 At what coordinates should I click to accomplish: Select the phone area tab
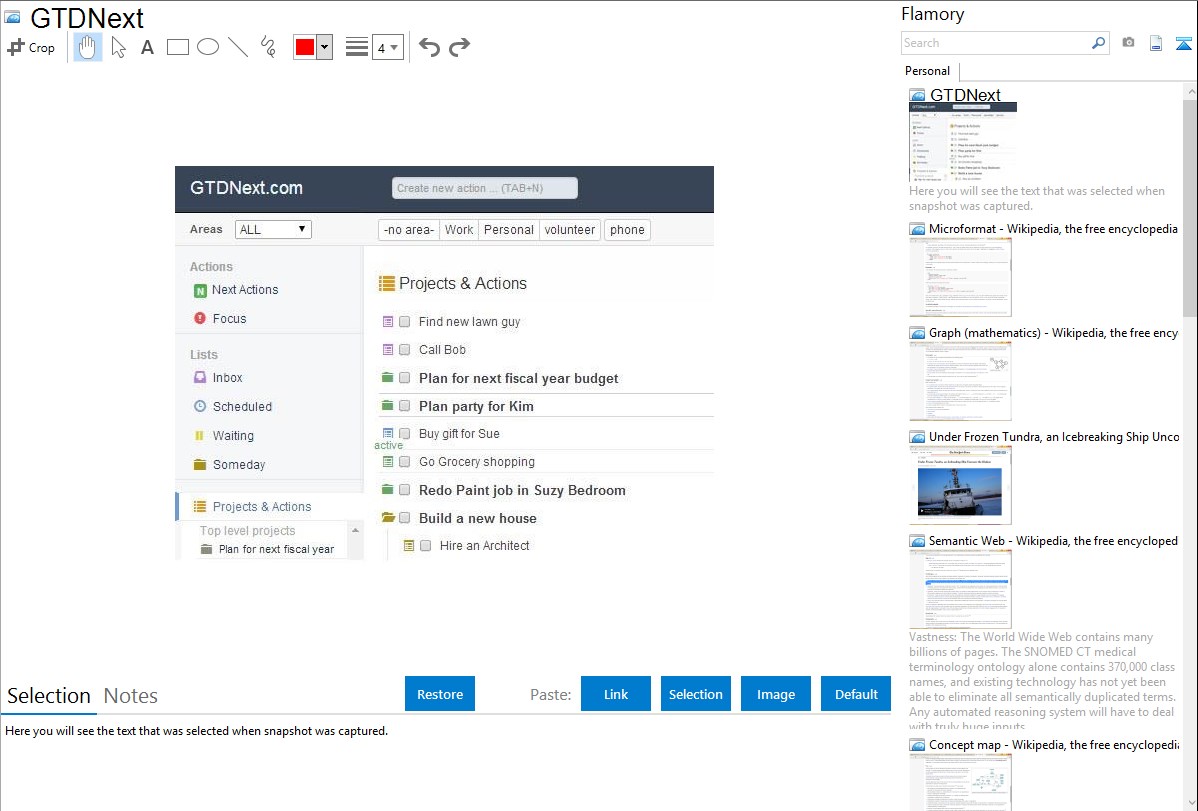[x=627, y=229]
